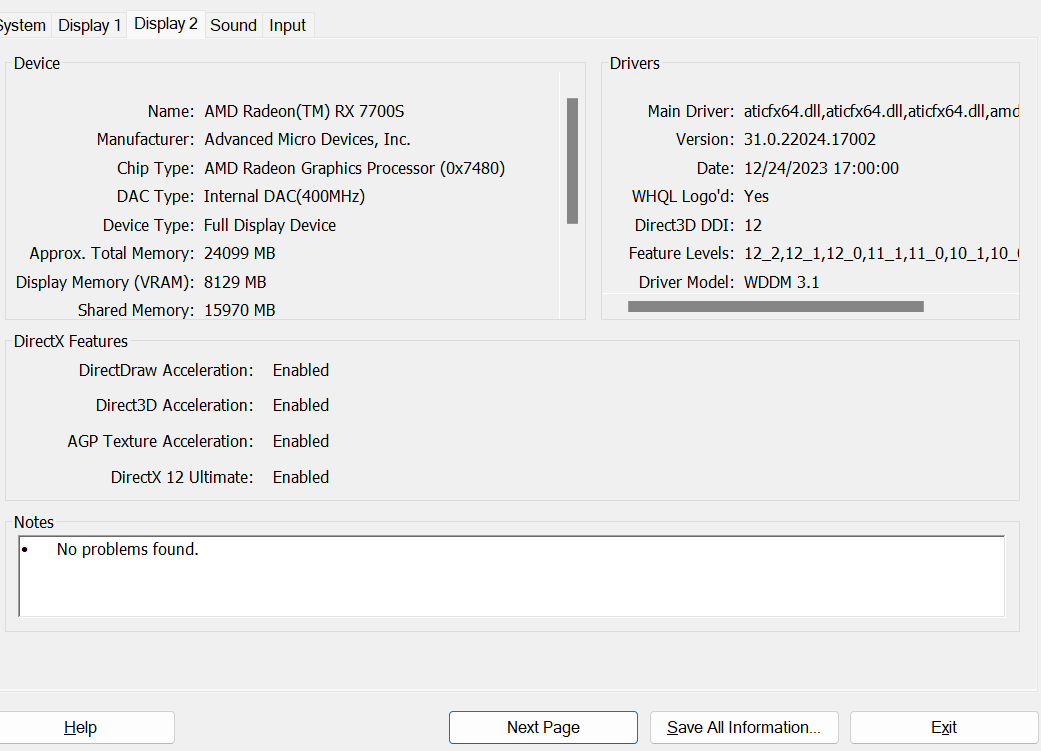This screenshot has width=1041, height=751.
Task: Click "Enabled" beside DirectDraw Acceleration
Action: pyautogui.click(x=301, y=370)
